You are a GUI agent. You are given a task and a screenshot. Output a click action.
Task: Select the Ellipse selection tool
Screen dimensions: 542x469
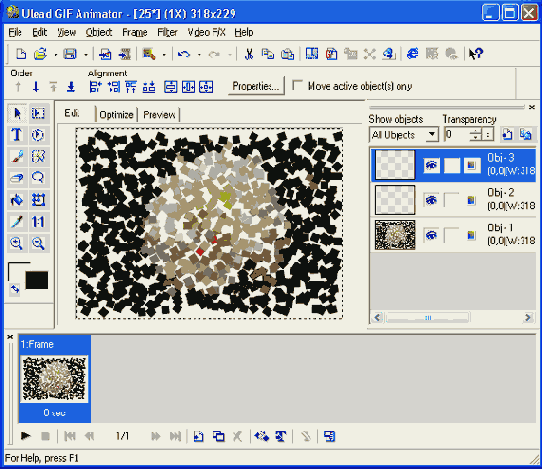pos(38,135)
